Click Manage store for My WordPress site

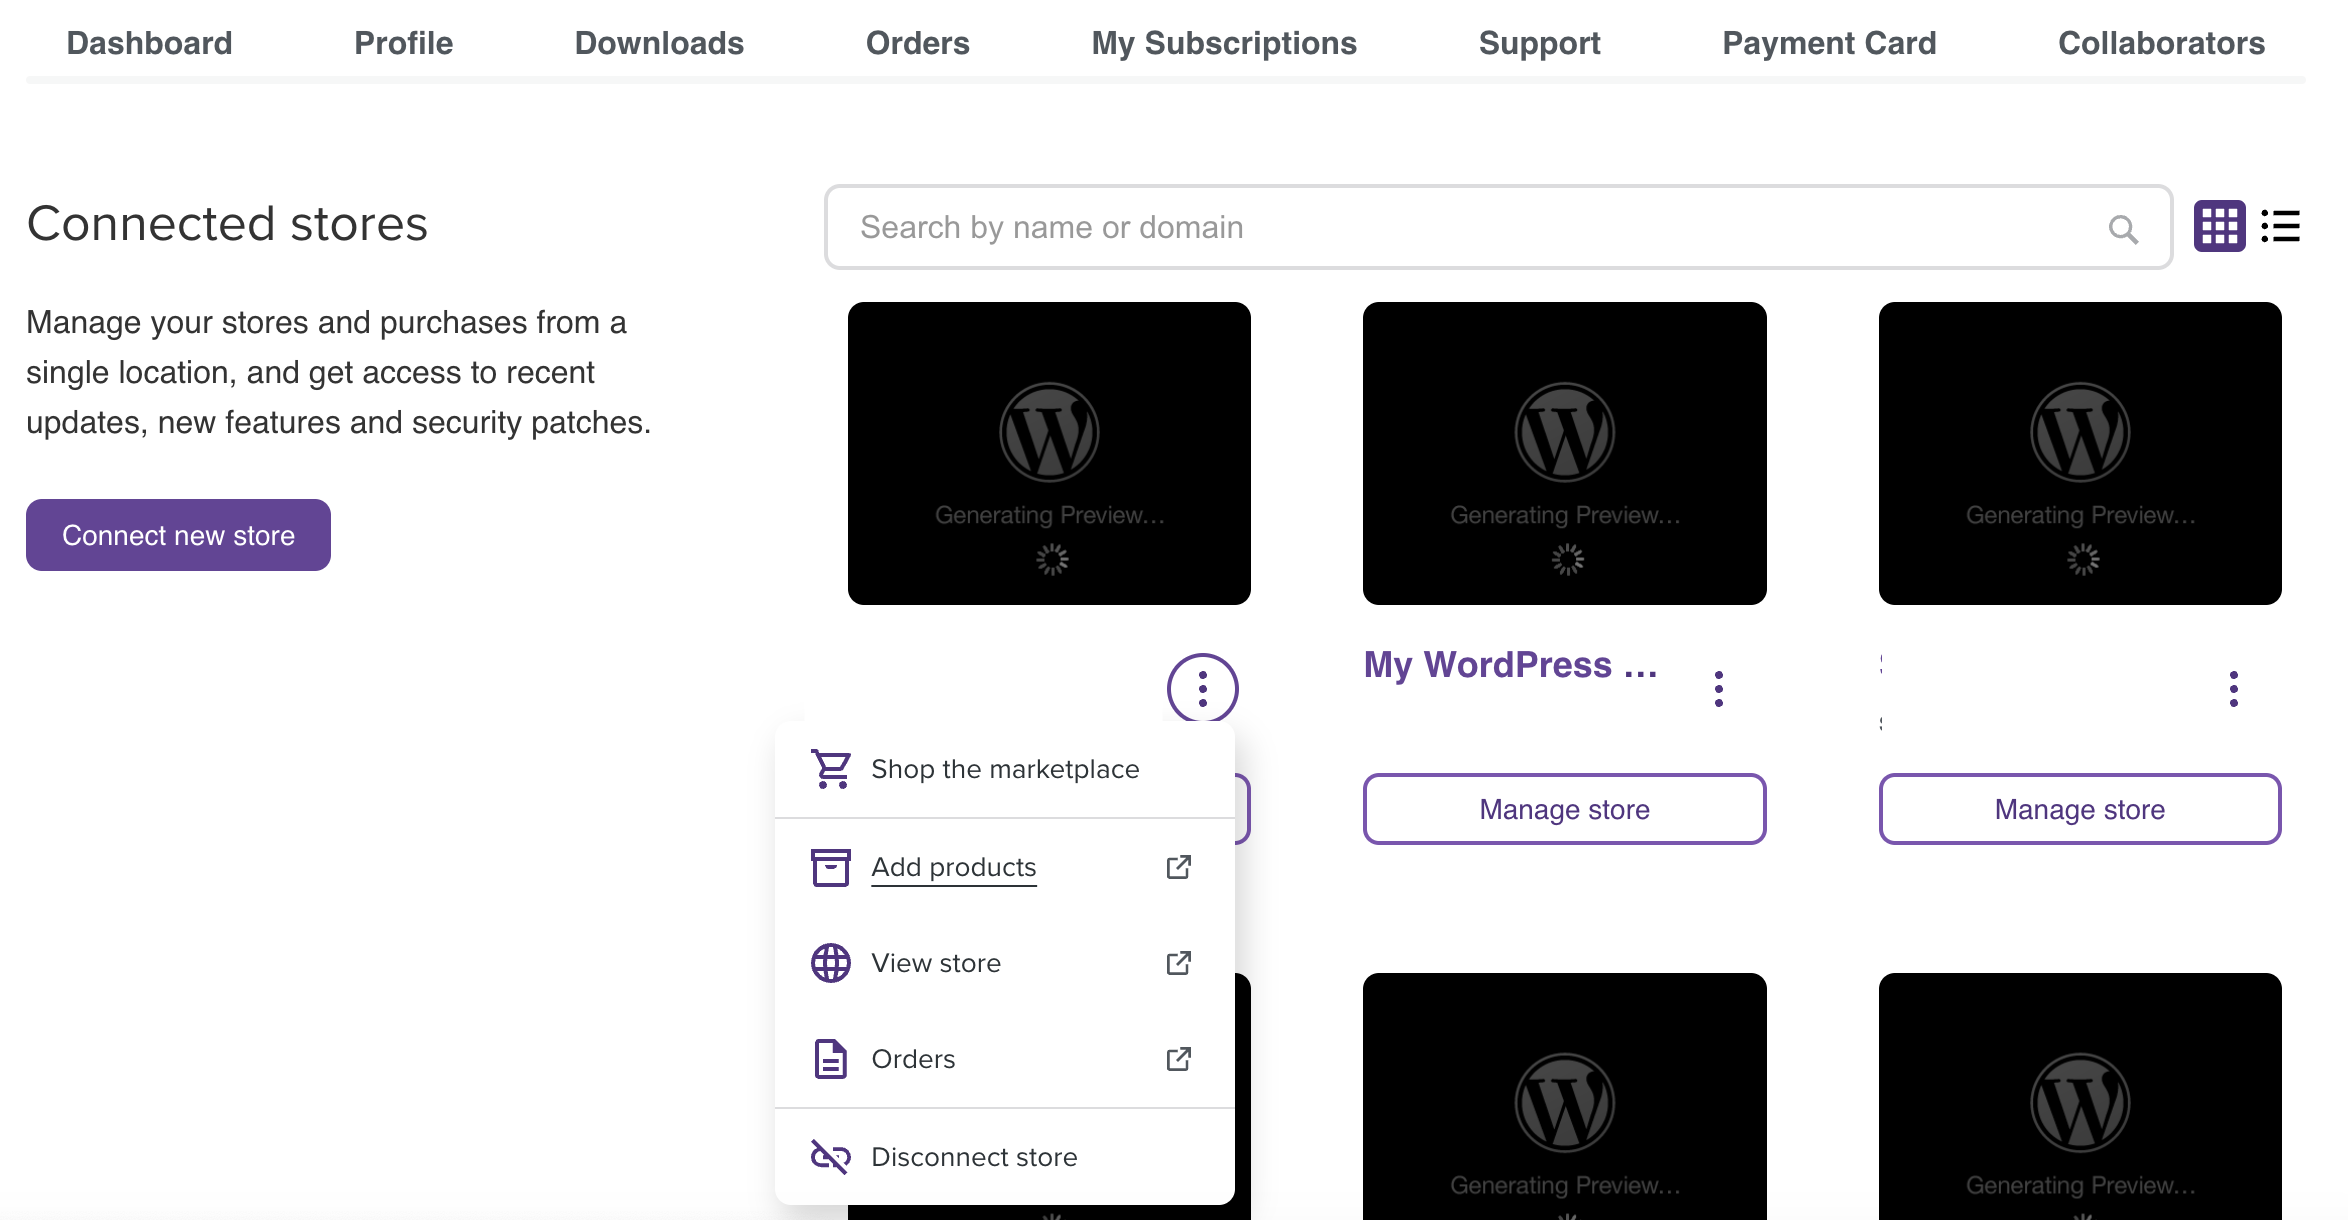point(1564,809)
